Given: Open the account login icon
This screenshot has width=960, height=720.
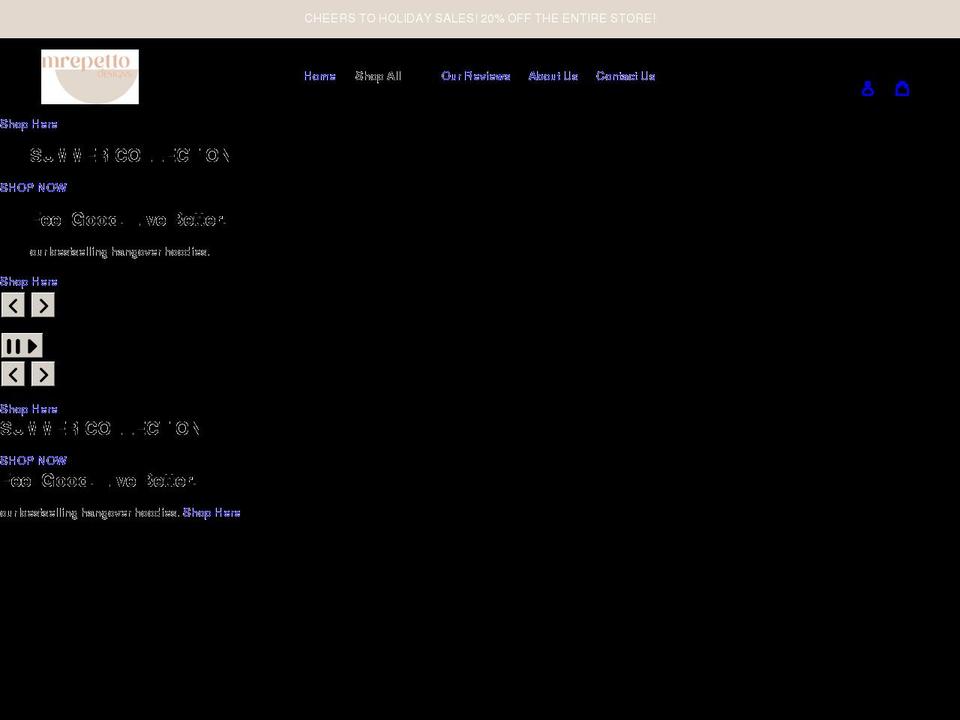Looking at the screenshot, I should point(867,89).
